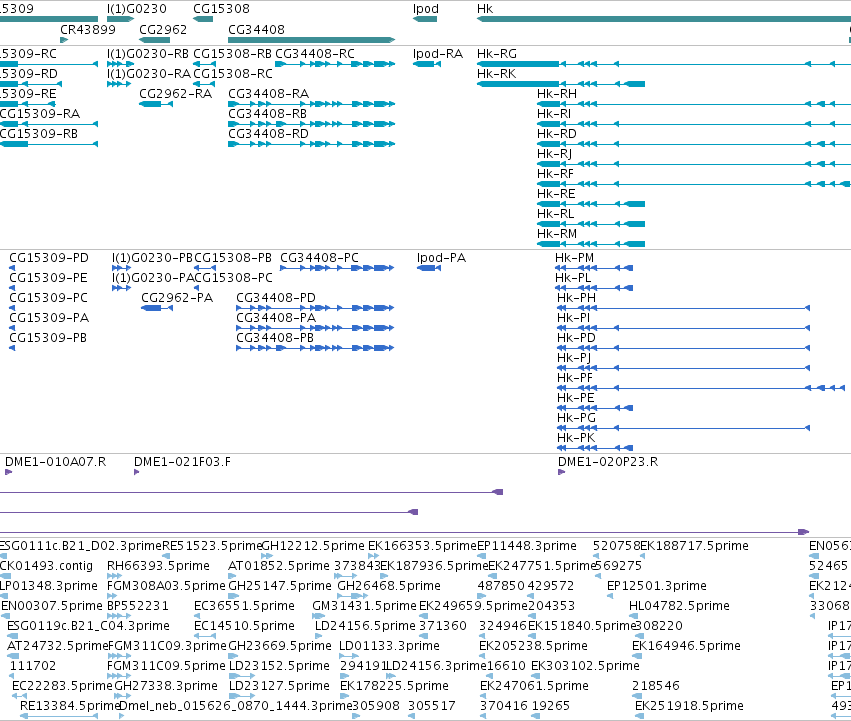The width and height of the screenshot is (851, 721).
Task: Select the CG15309-PE protein label
Action: pos(48,278)
